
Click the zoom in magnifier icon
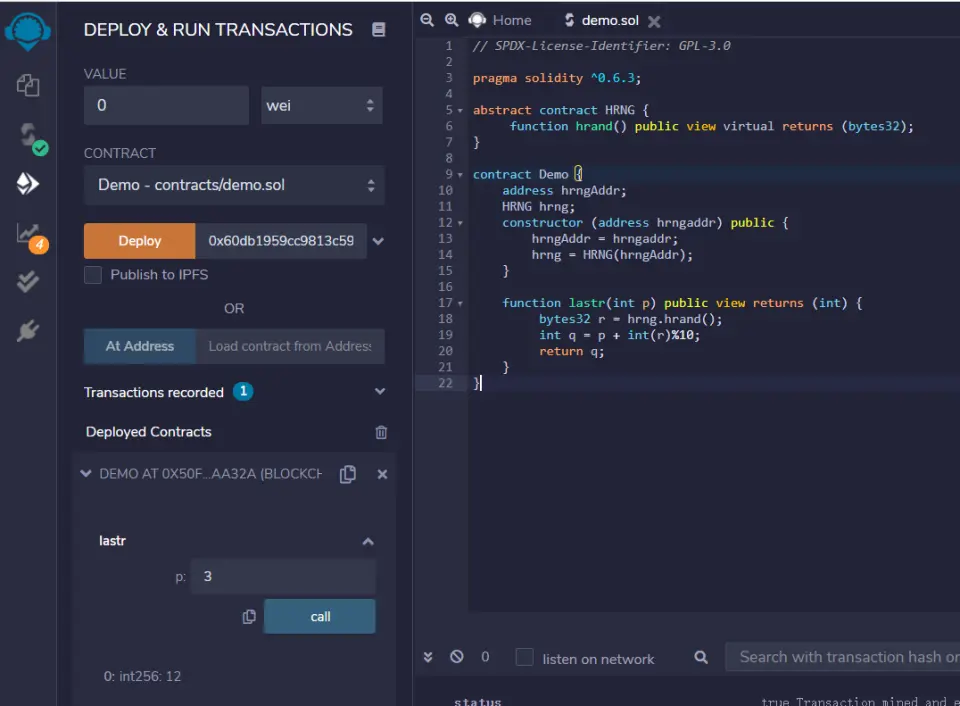tap(451, 20)
